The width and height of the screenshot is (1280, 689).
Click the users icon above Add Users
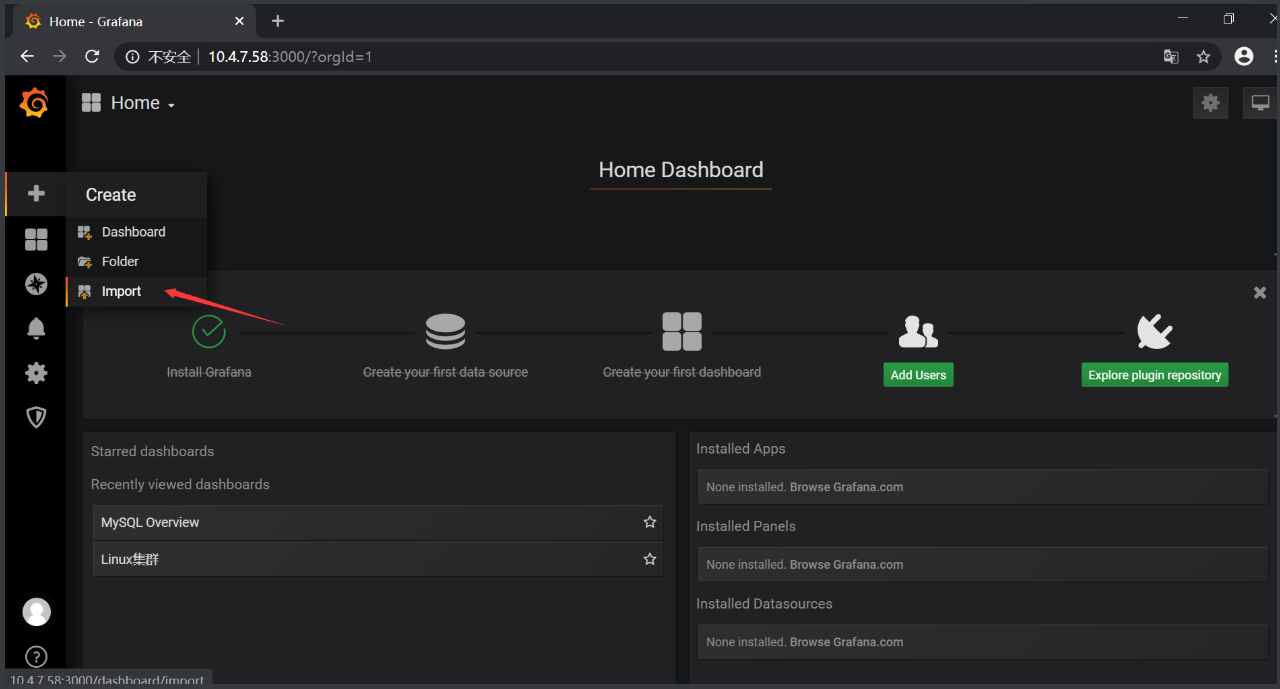click(x=918, y=331)
